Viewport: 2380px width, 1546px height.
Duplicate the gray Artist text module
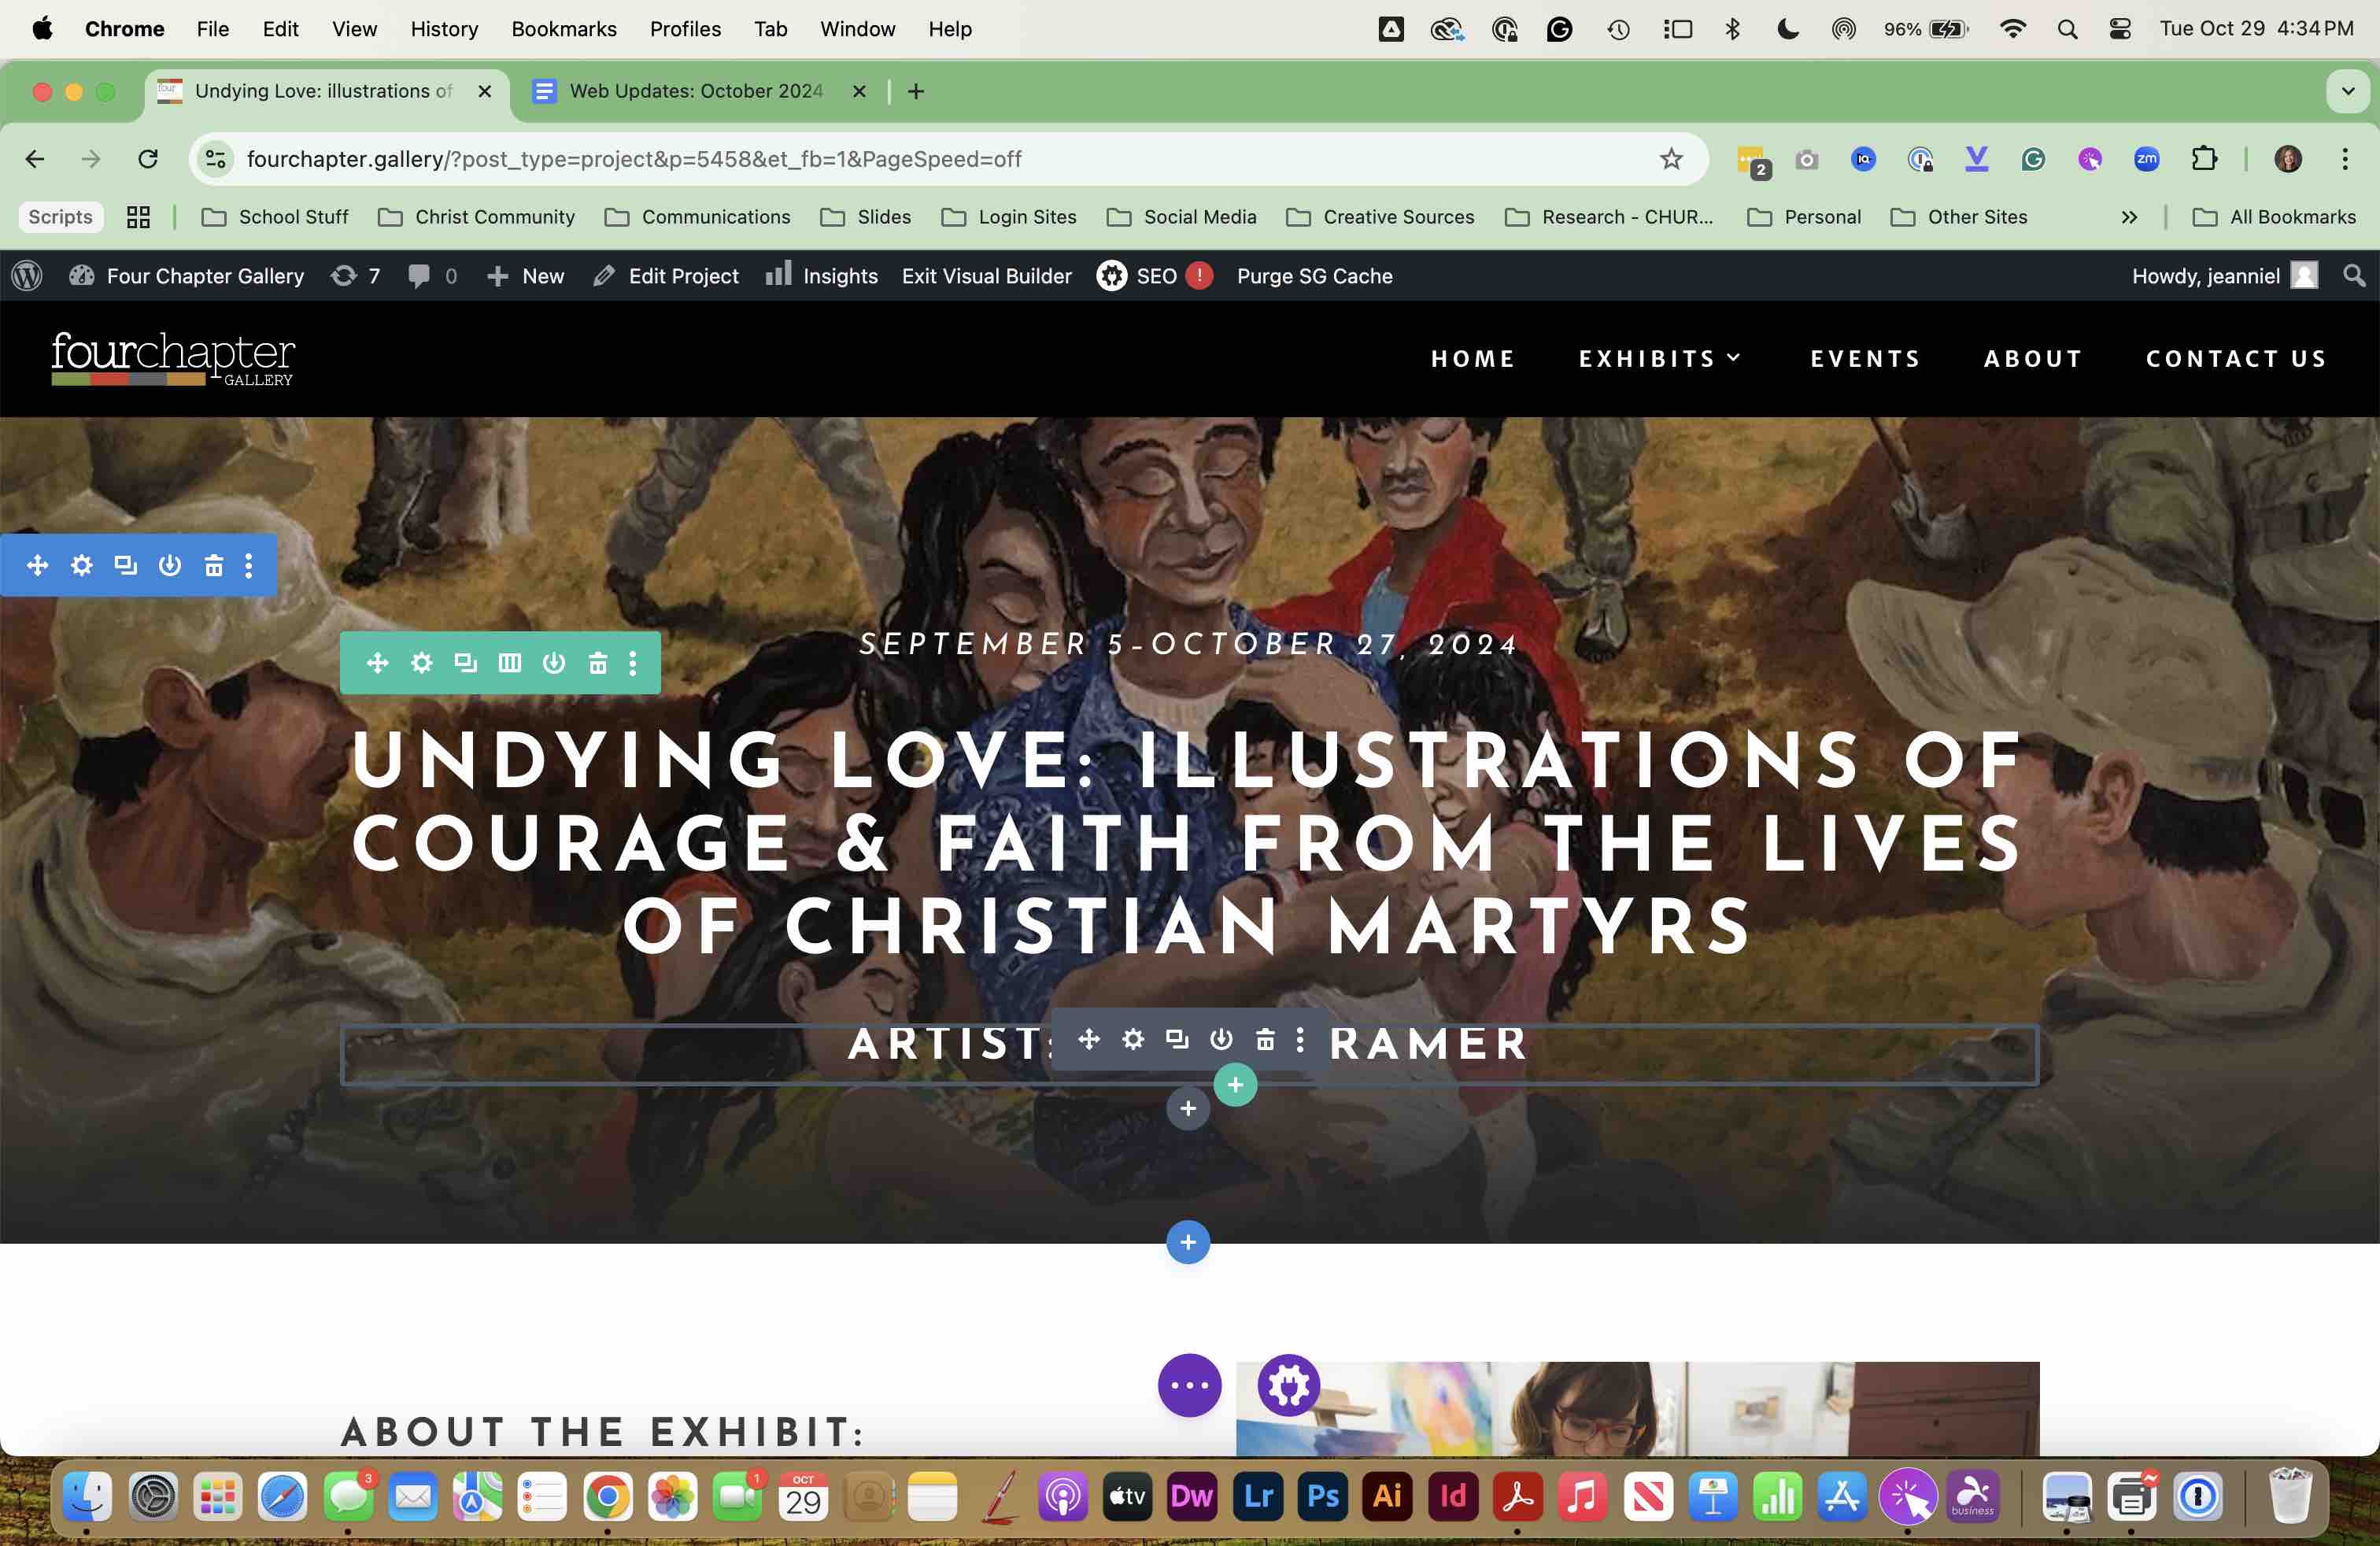coord(1177,1039)
